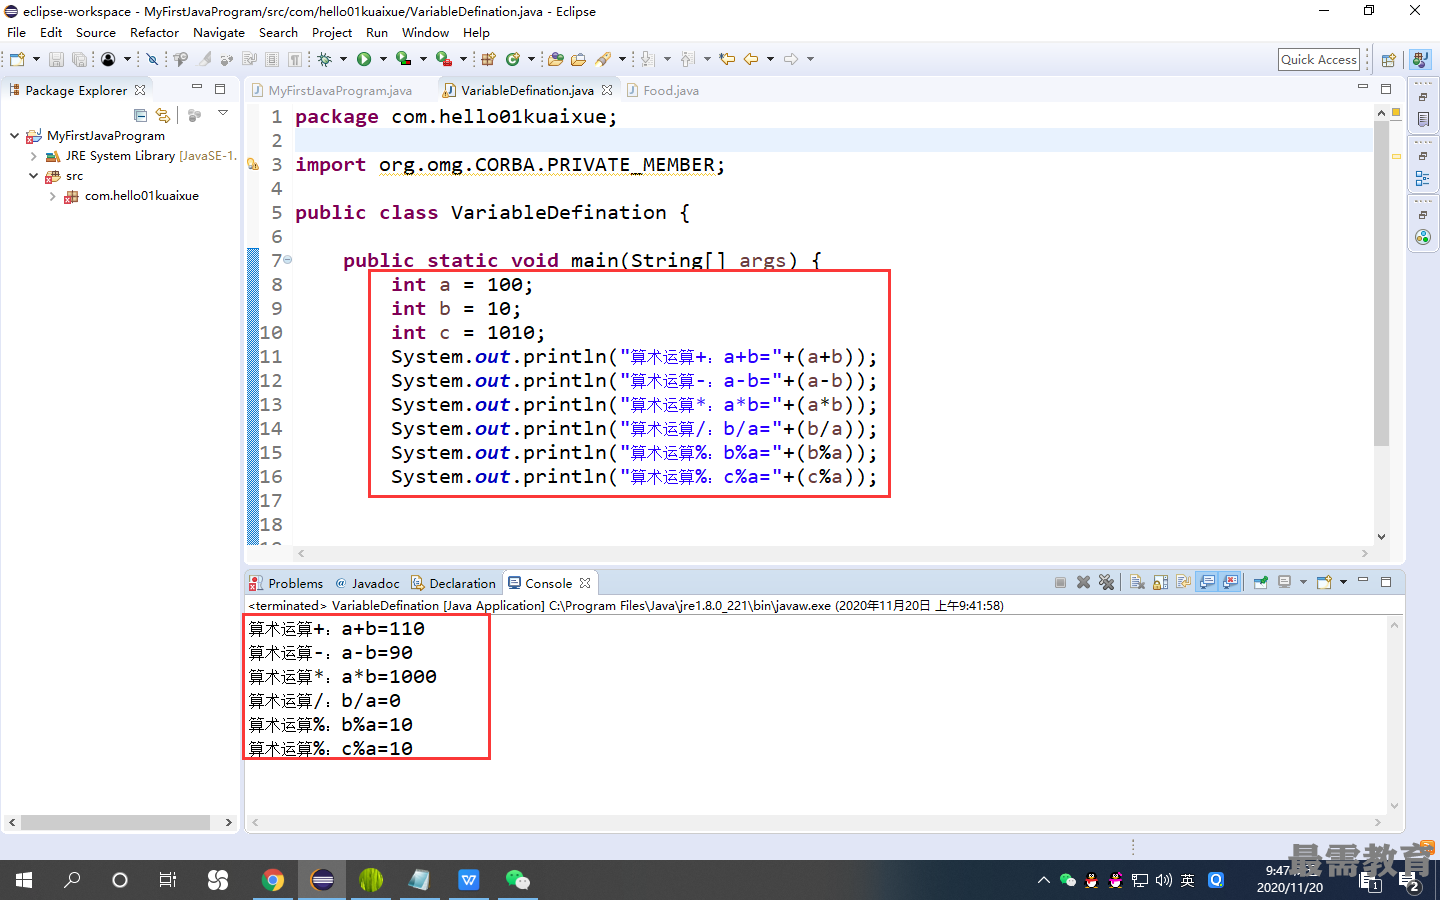1440x900 pixels.
Task: Click the Back navigation arrow
Action: point(751,59)
